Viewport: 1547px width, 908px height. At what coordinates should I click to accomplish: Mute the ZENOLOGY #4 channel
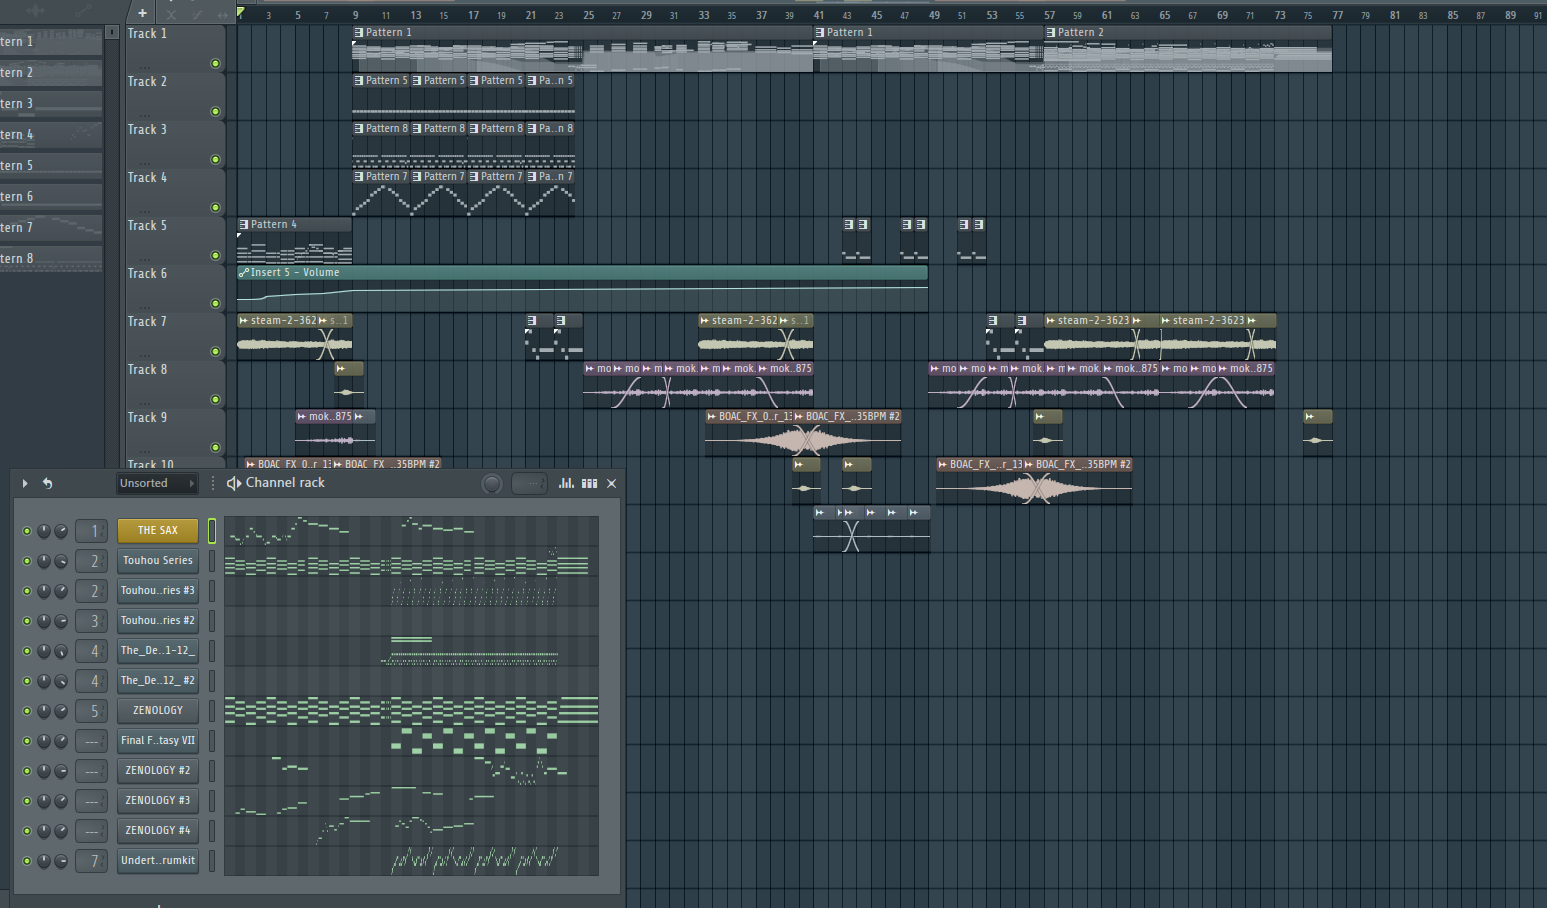27,831
